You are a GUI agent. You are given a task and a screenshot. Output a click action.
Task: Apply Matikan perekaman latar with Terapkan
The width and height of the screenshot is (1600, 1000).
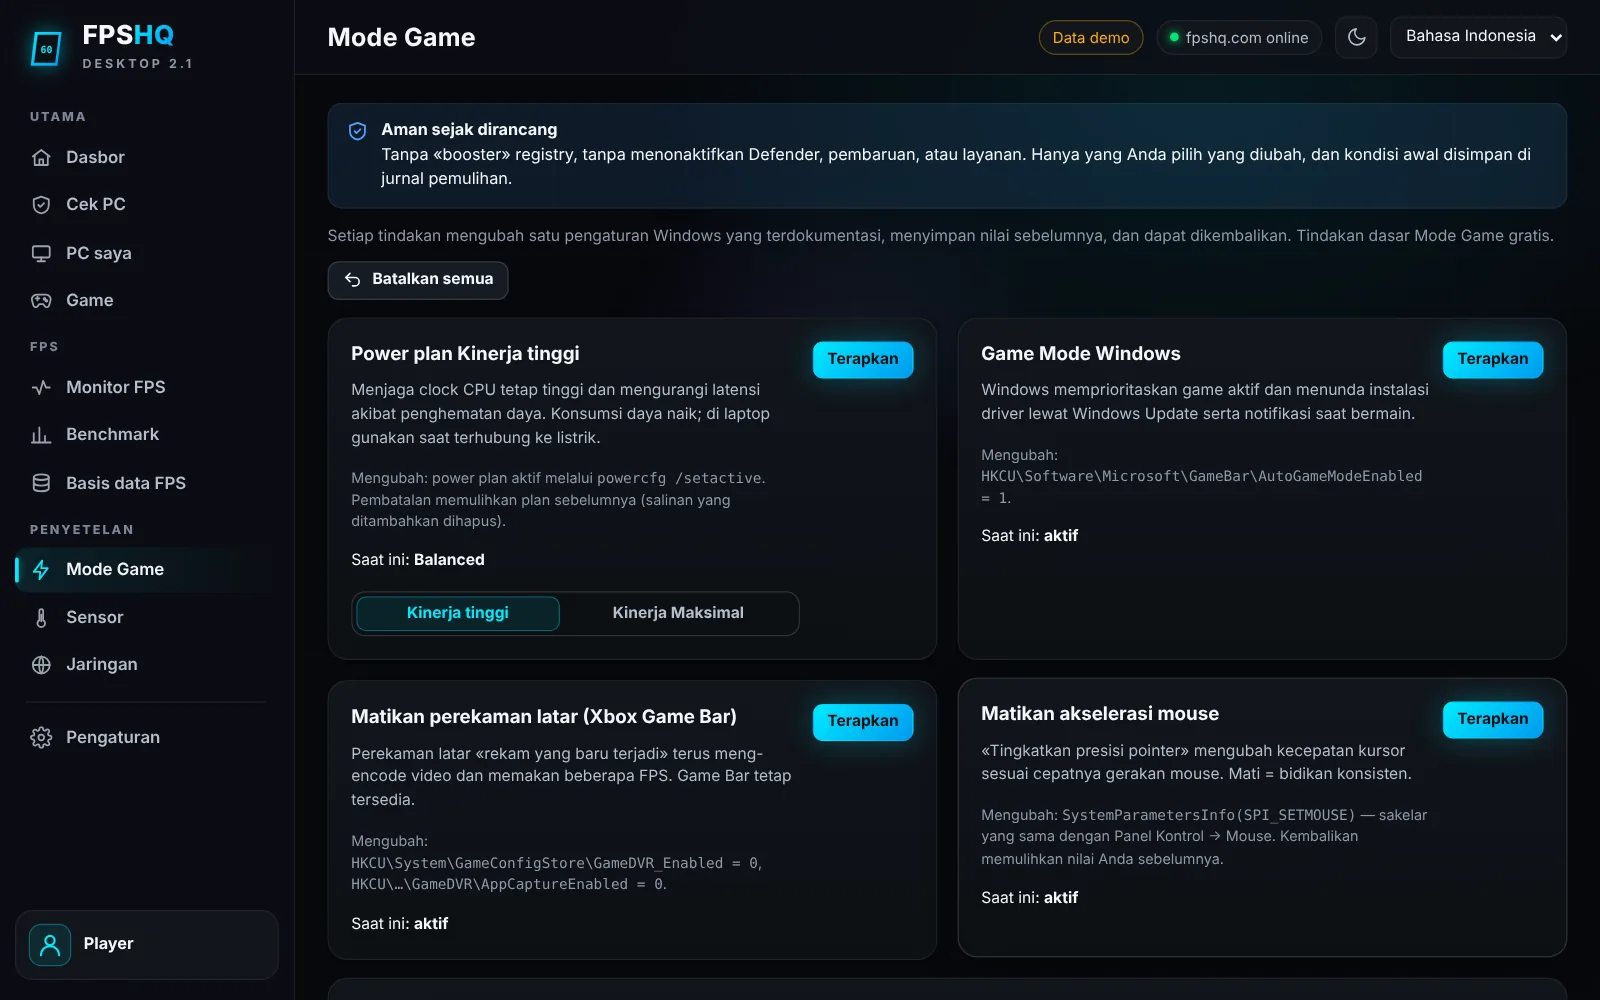863,721
